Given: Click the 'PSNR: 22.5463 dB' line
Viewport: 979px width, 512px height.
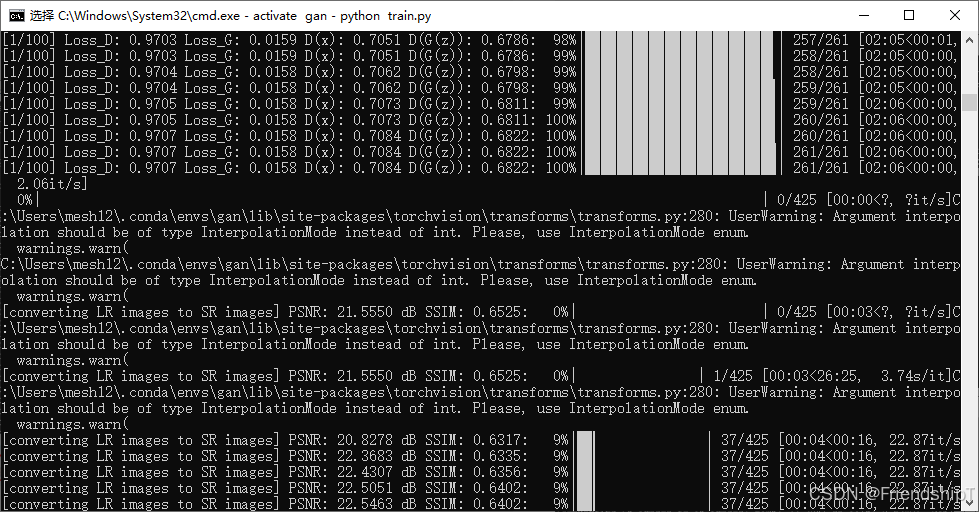Looking at the screenshot, I should tap(480, 503).
